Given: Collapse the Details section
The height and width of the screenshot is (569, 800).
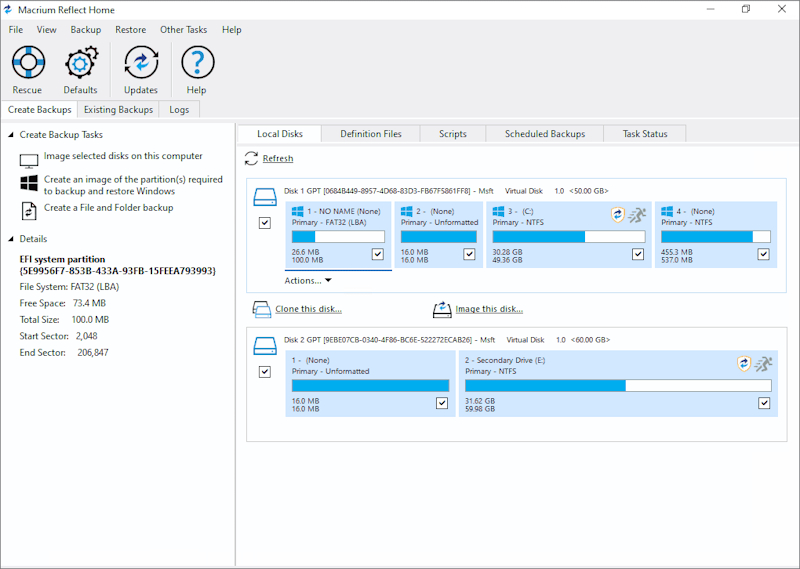Looking at the screenshot, I should pos(11,239).
